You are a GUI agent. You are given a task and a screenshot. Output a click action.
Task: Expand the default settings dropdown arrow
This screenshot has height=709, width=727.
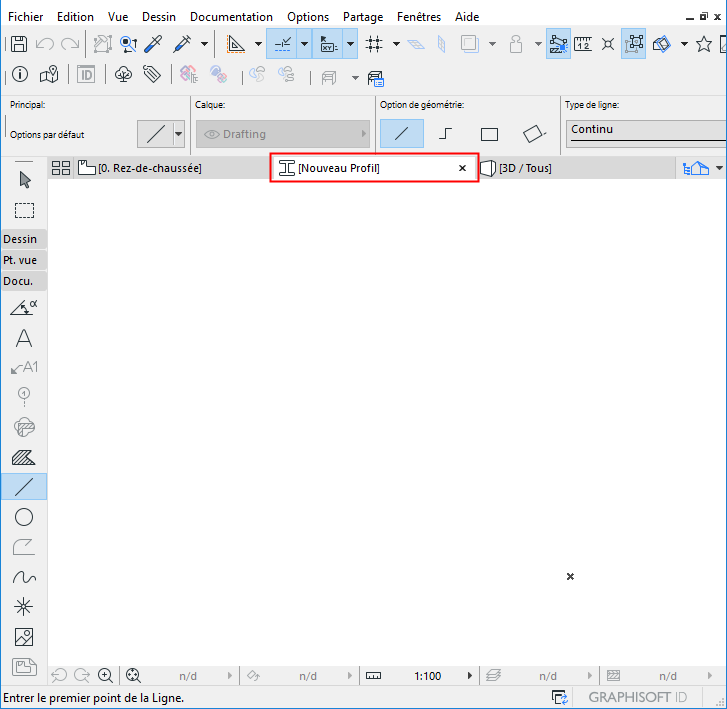pos(179,134)
